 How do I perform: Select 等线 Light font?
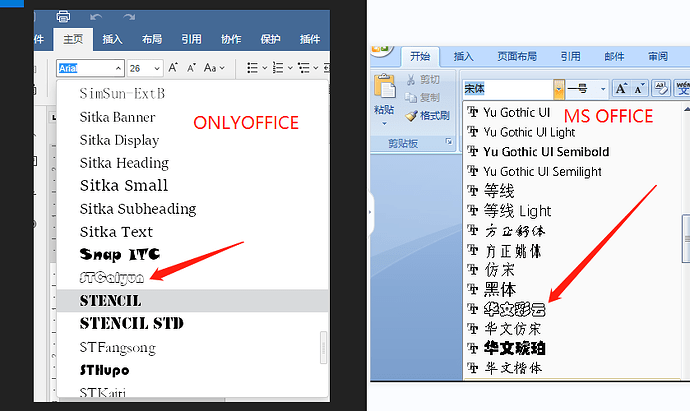(x=573, y=211)
